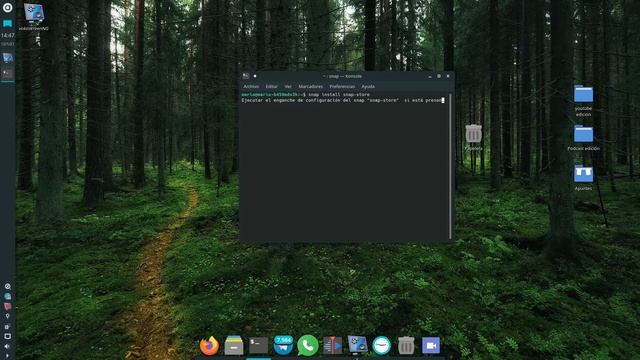640x360 pixels.
Task: Launch WhatsApp from the dock
Action: coord(308,346)
